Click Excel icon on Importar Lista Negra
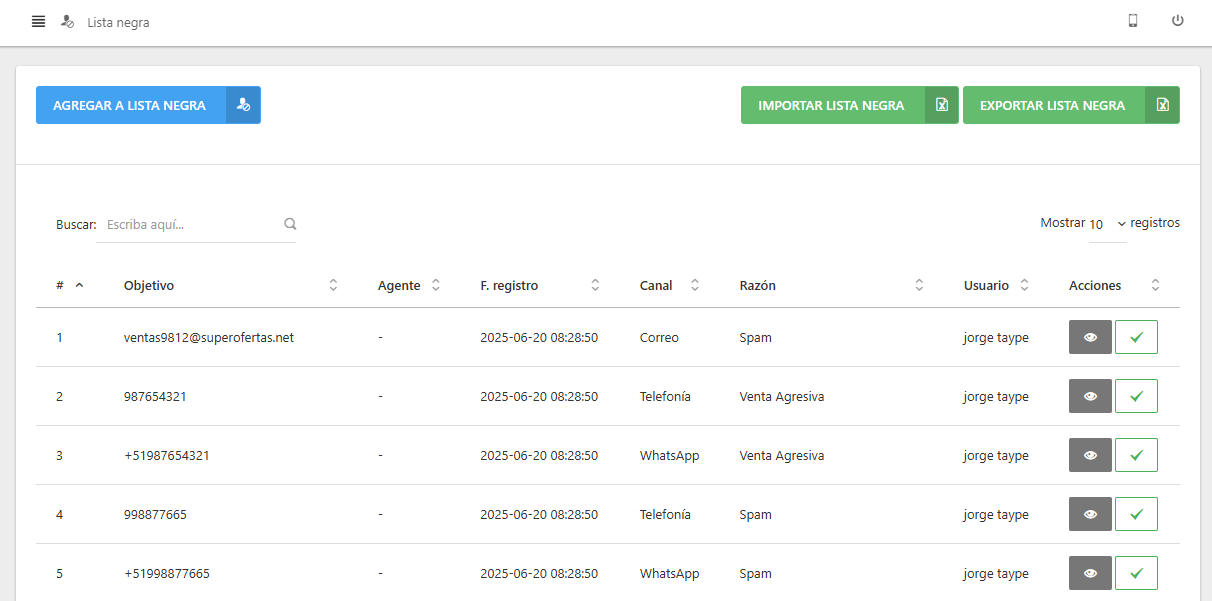The image size is (1212, 601). pos(941,105)
